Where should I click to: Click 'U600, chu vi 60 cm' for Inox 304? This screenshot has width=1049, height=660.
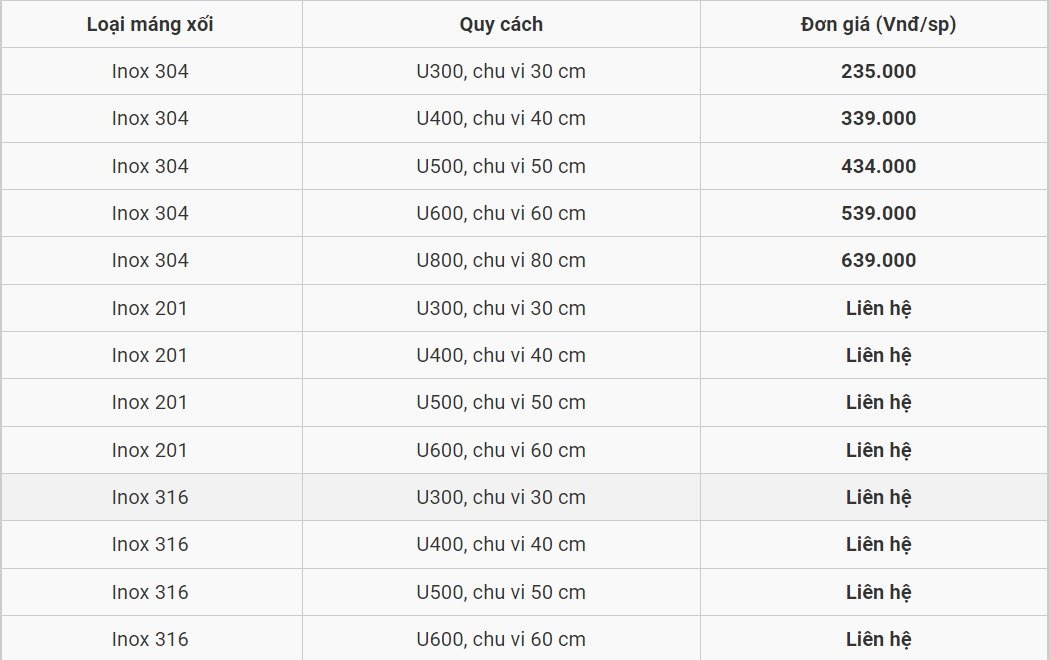(x=501, y=213)
